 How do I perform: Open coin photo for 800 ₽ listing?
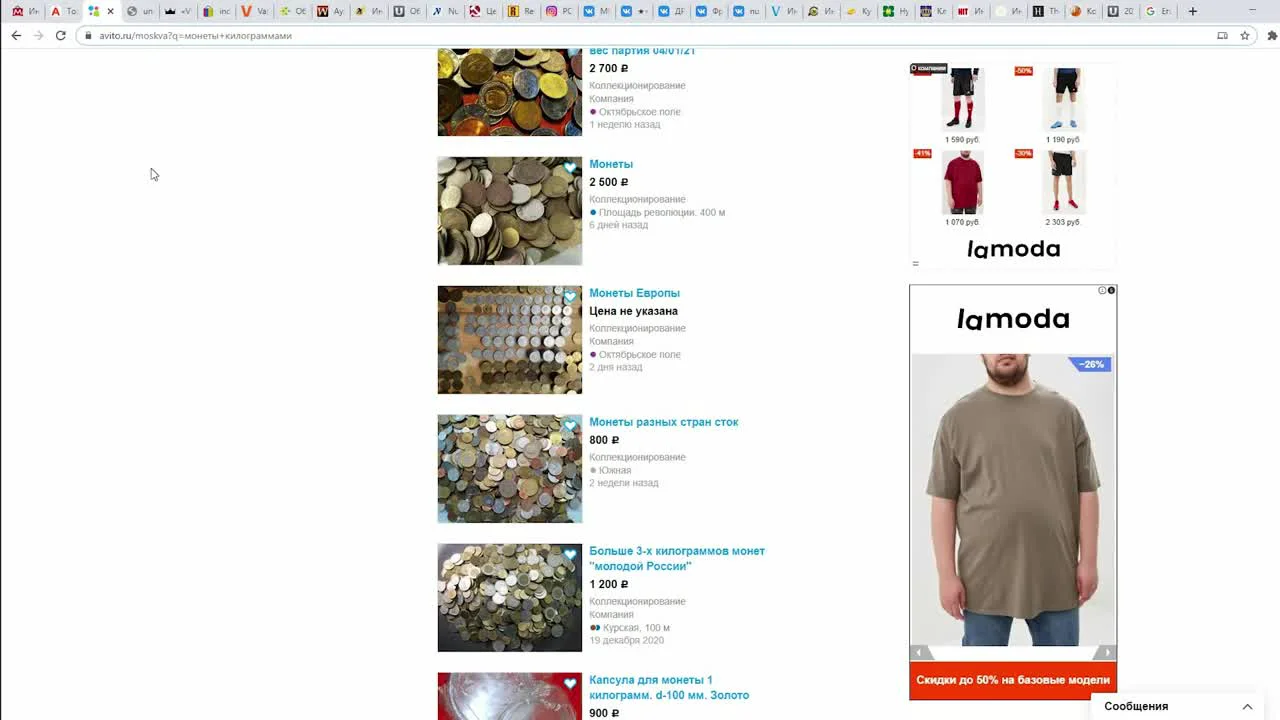pos(509,469)
